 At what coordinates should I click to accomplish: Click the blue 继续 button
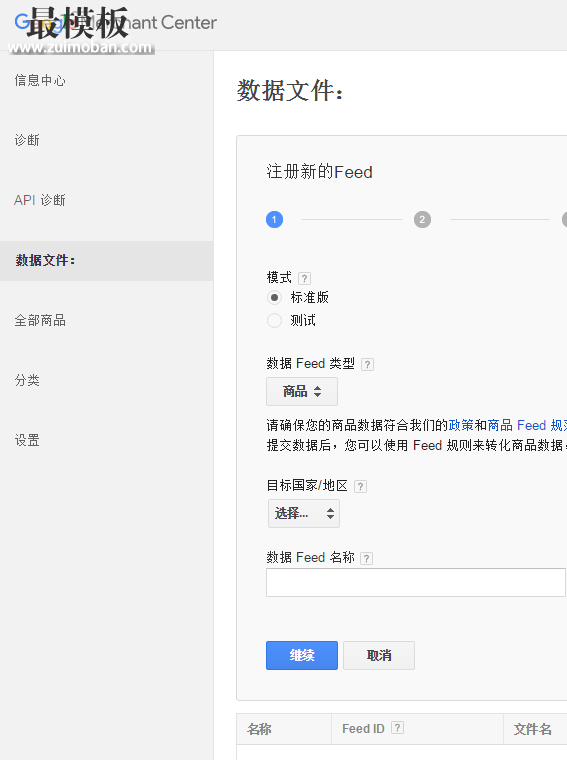tap(302, 655)
